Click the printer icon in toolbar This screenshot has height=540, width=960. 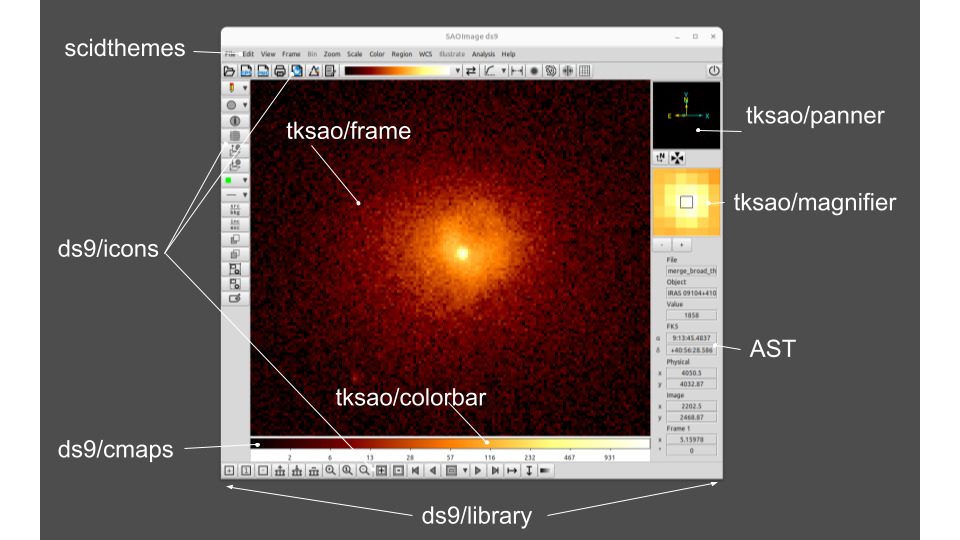280,71
